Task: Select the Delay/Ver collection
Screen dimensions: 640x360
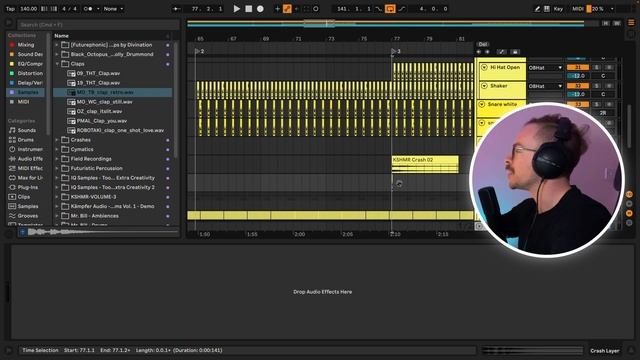Action: coord(25,83)
